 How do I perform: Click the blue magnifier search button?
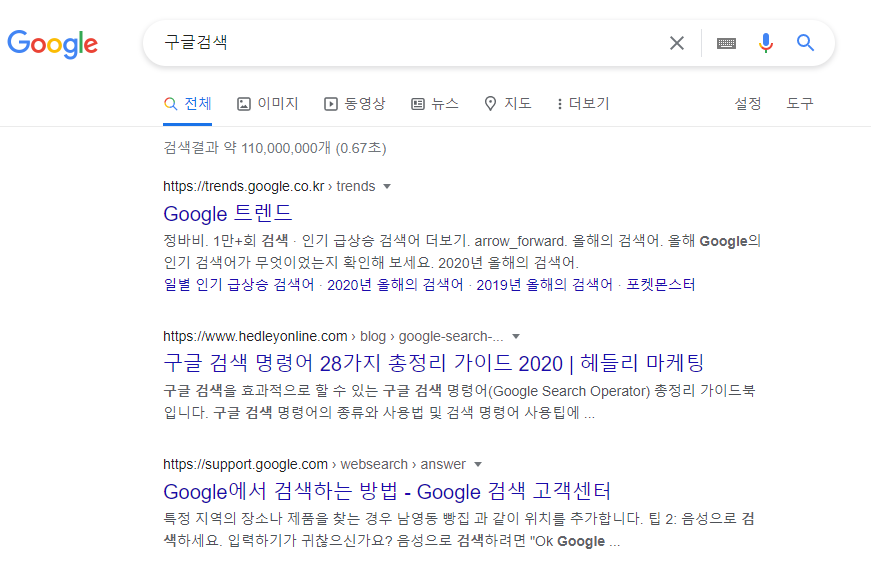(805, 43)
